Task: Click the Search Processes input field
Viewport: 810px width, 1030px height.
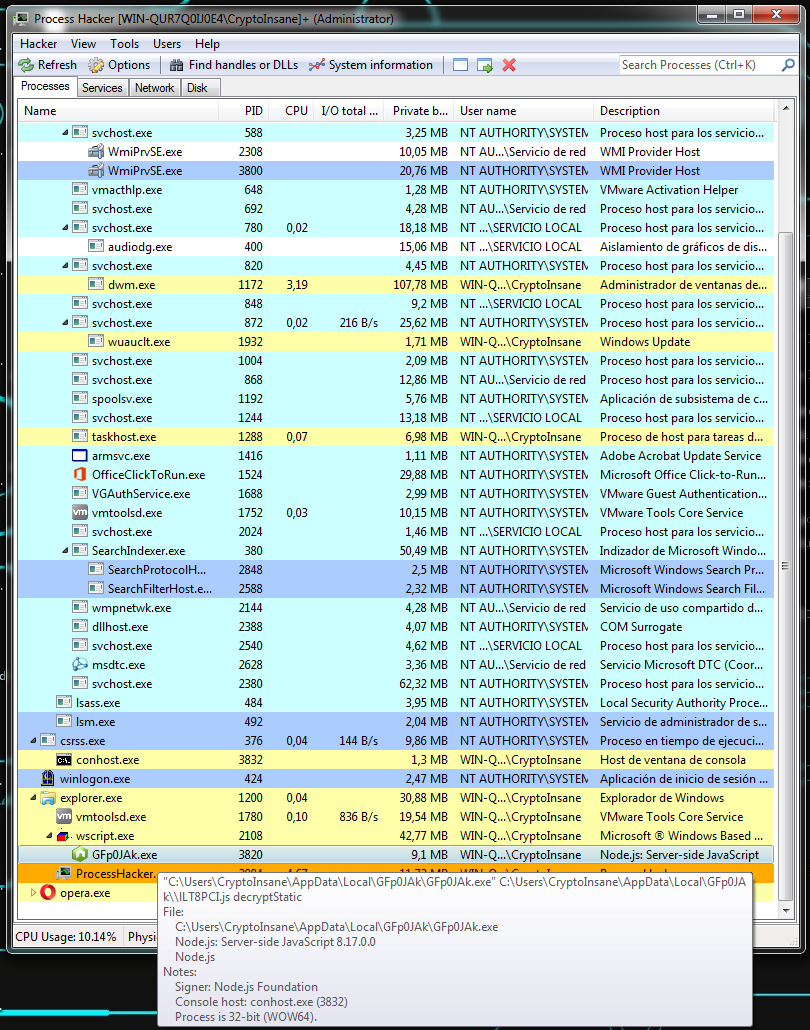Action: (x=699, y=65)
